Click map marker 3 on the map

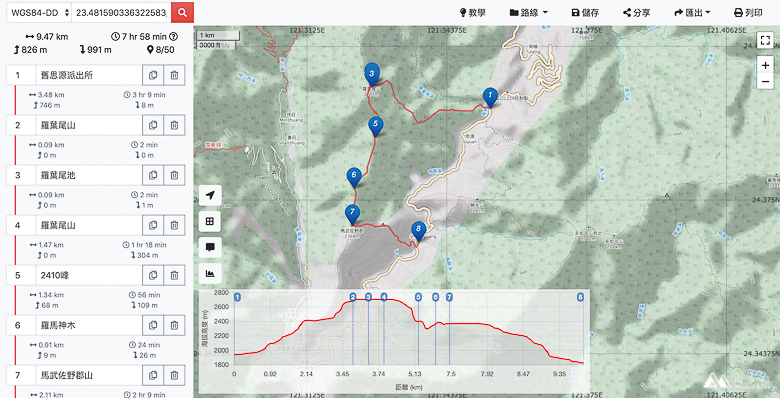[372, 75]
